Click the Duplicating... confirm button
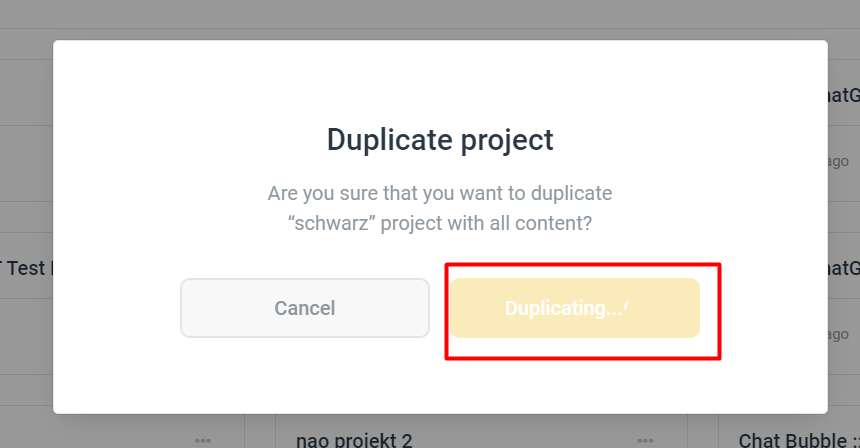Viewport: 860px width, 448px height. coord(575,308)
